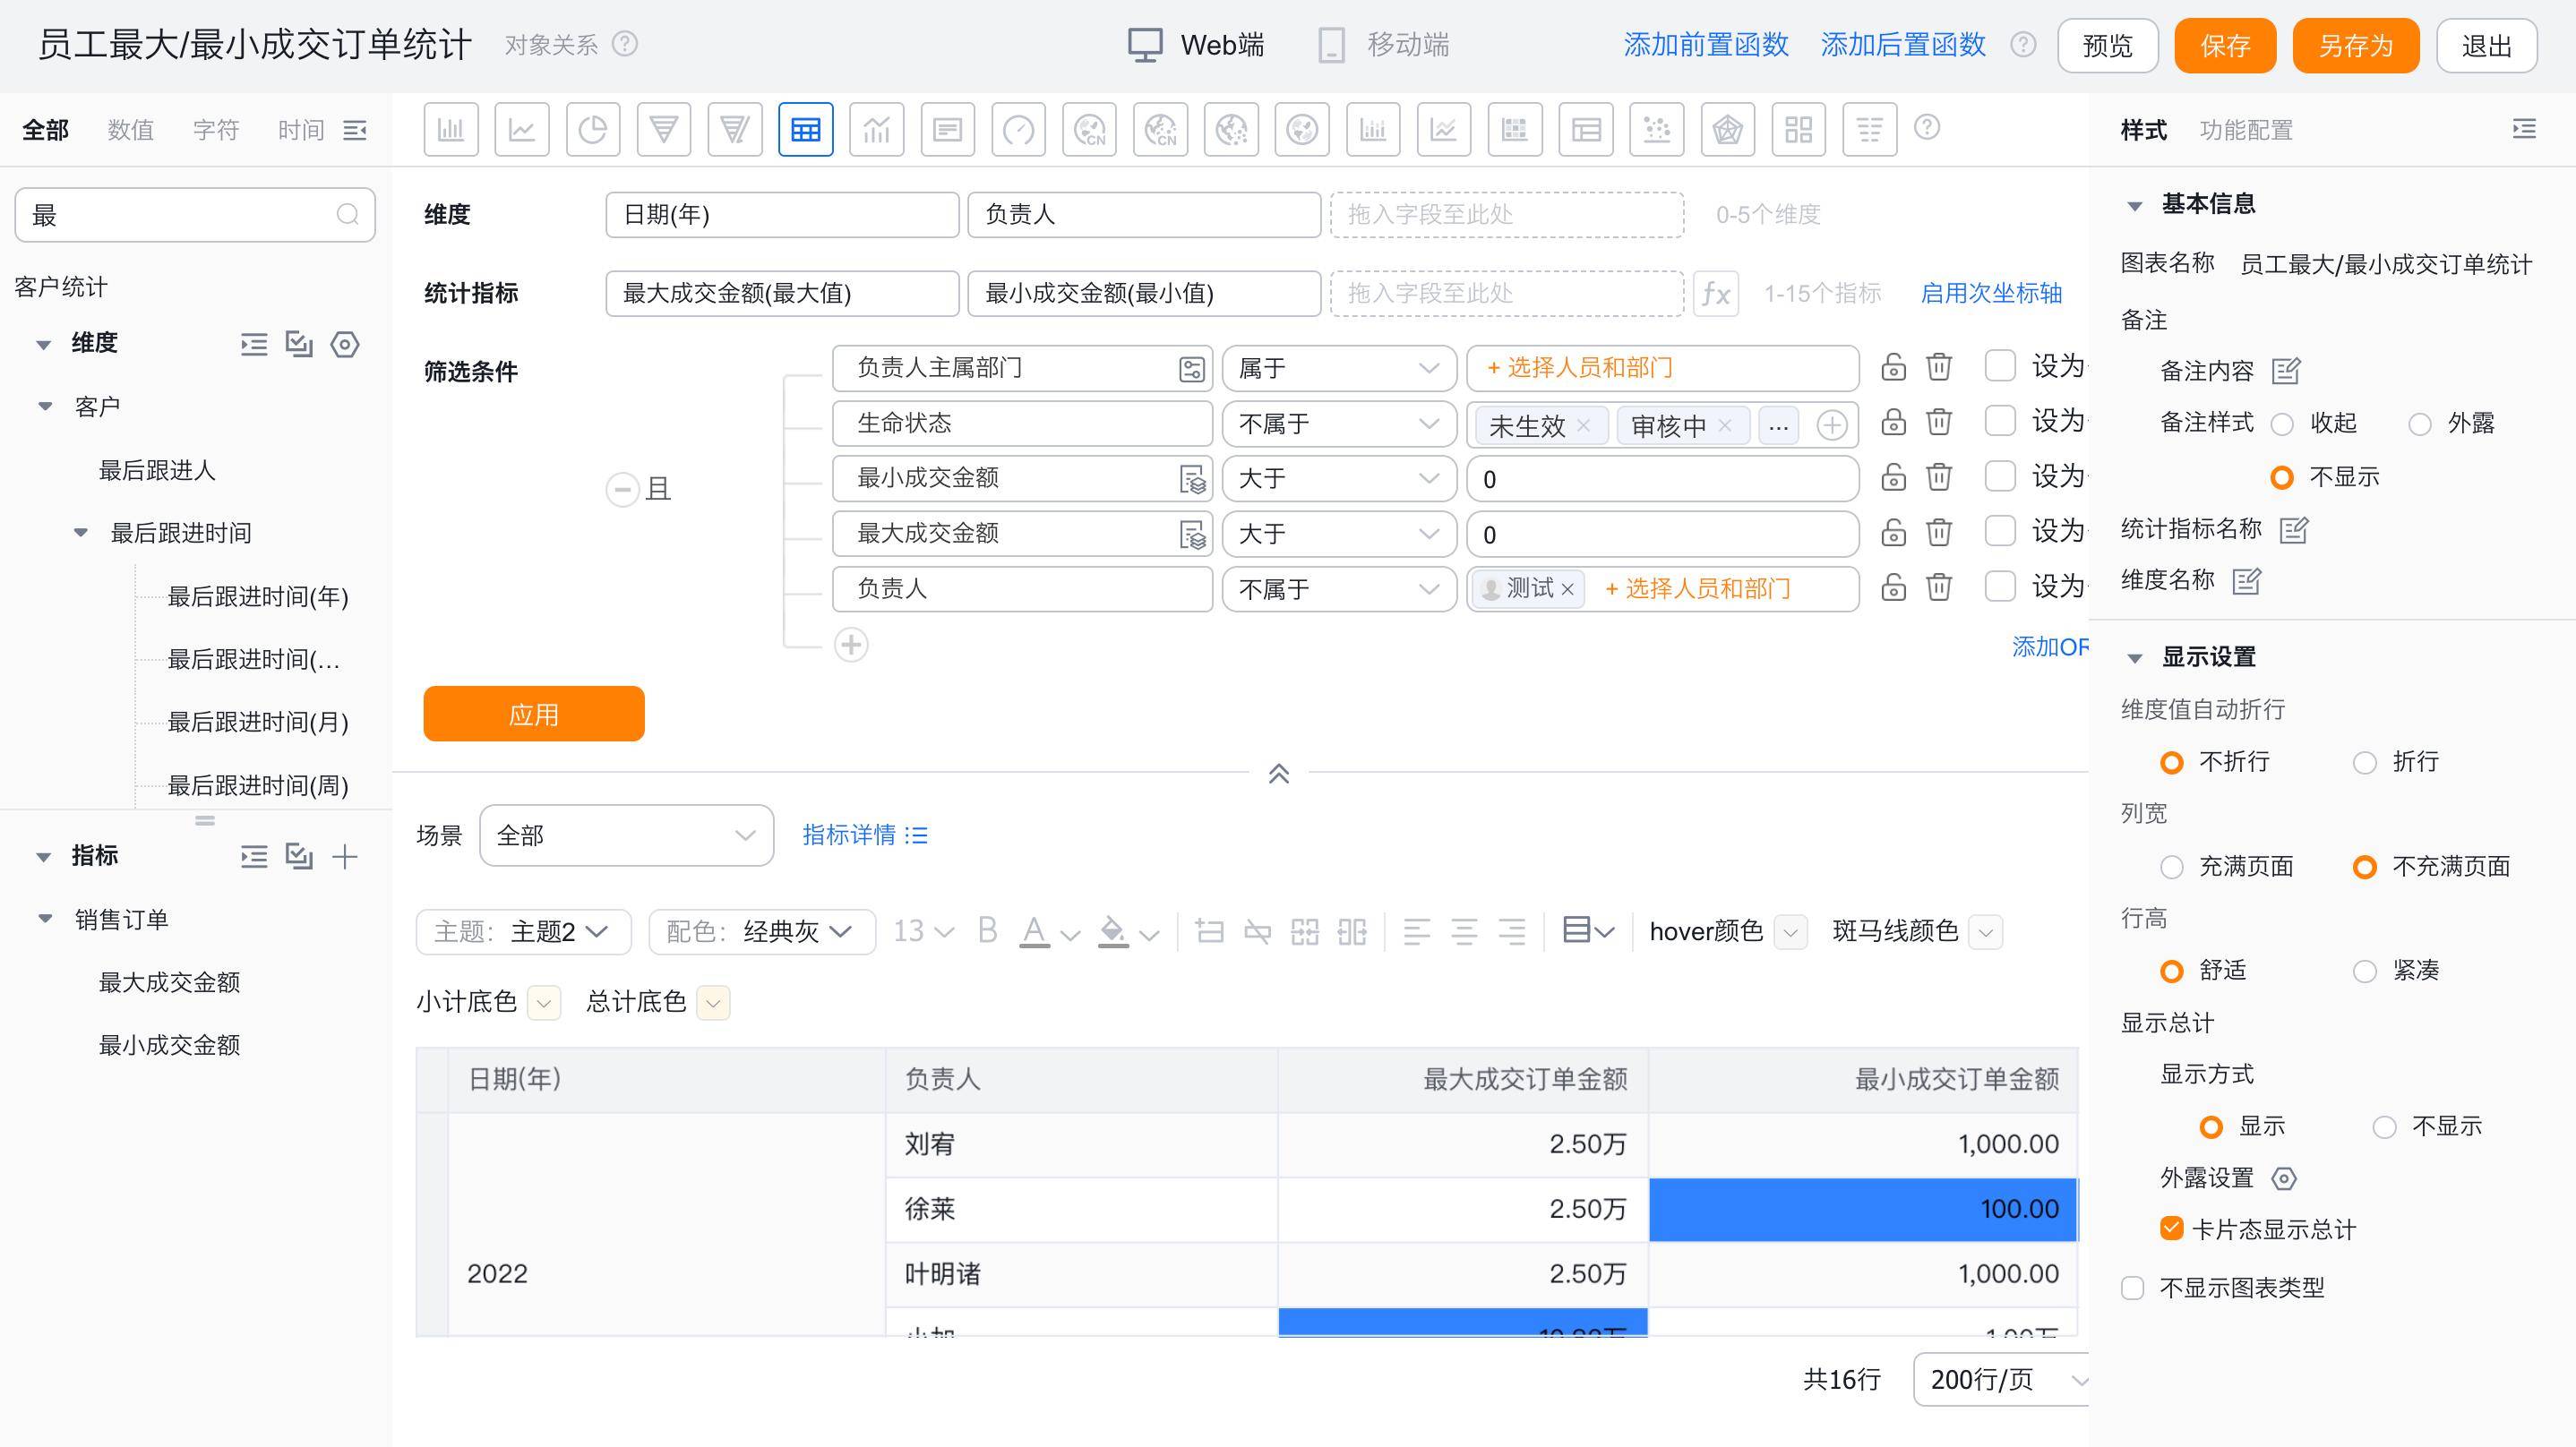Select 充满页面 column width radio
The image size is (2576, 1447).
pos(2171,866)
